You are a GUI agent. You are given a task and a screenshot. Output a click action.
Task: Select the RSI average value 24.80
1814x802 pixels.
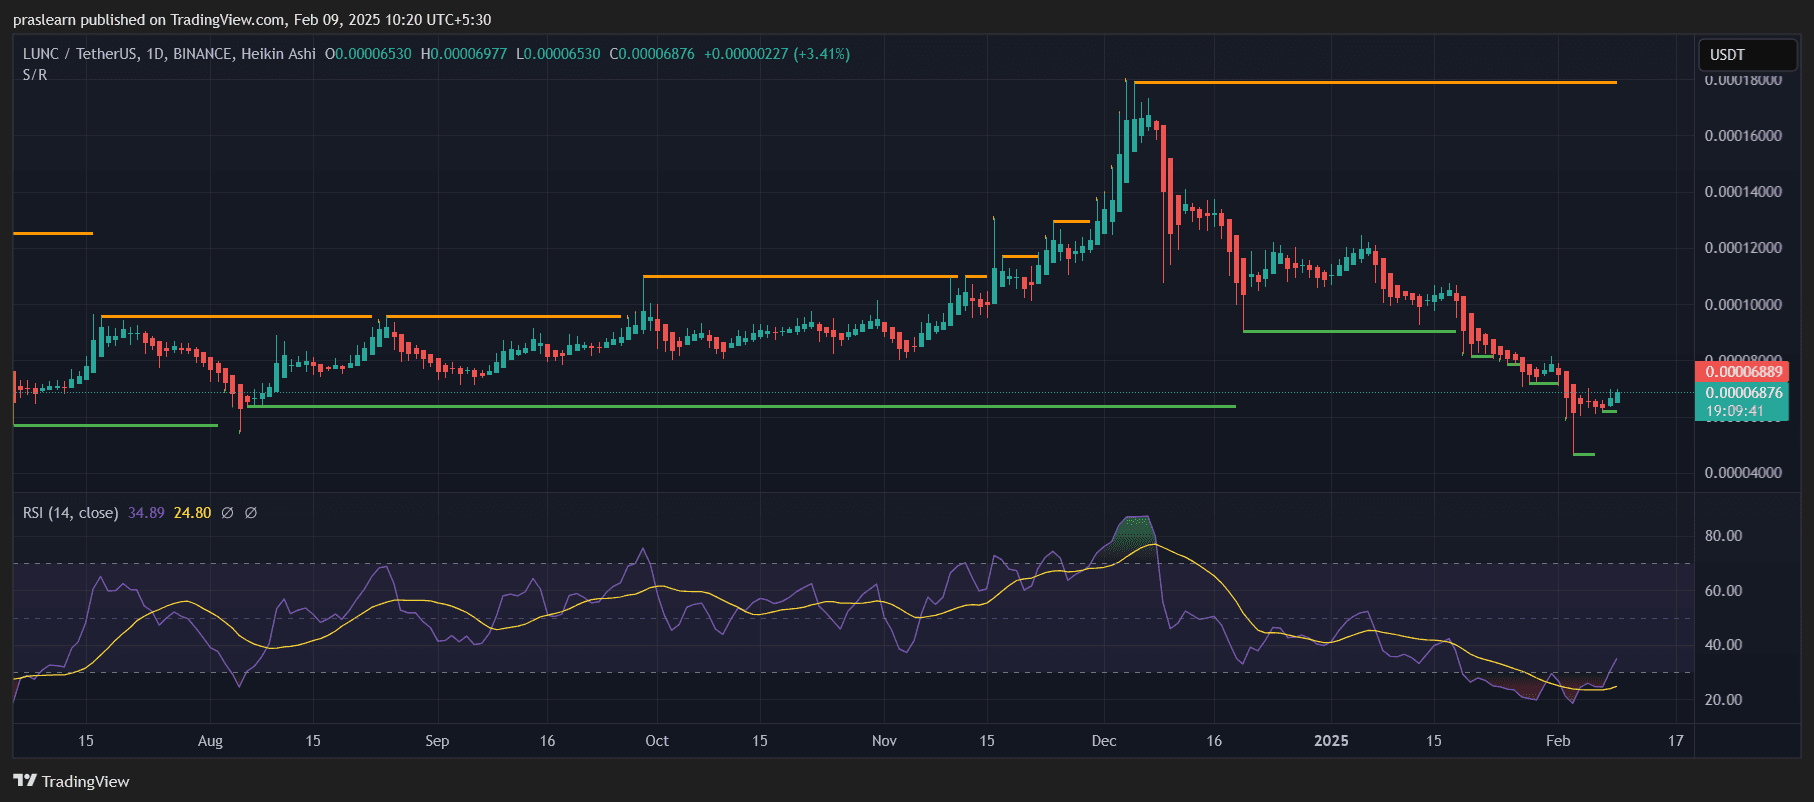coord(192,513)
